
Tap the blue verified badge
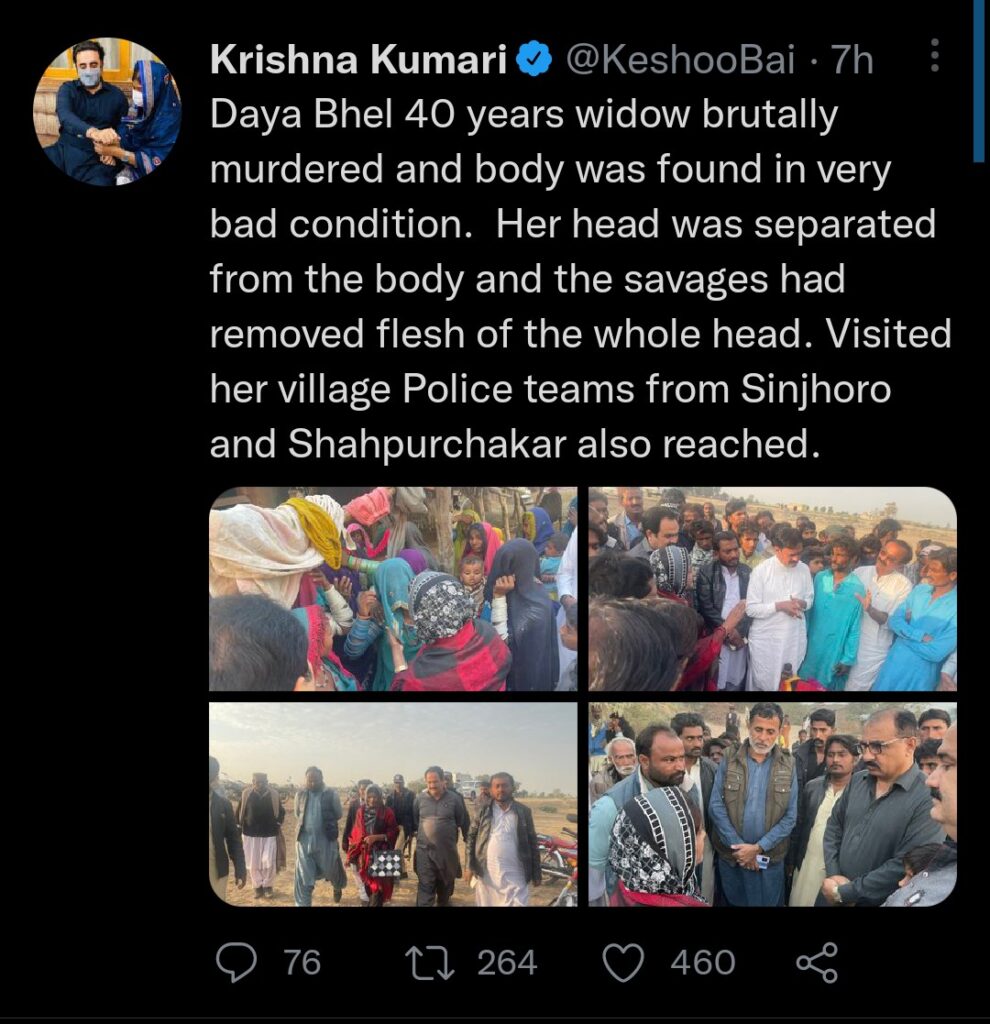(x=534, y=59)
